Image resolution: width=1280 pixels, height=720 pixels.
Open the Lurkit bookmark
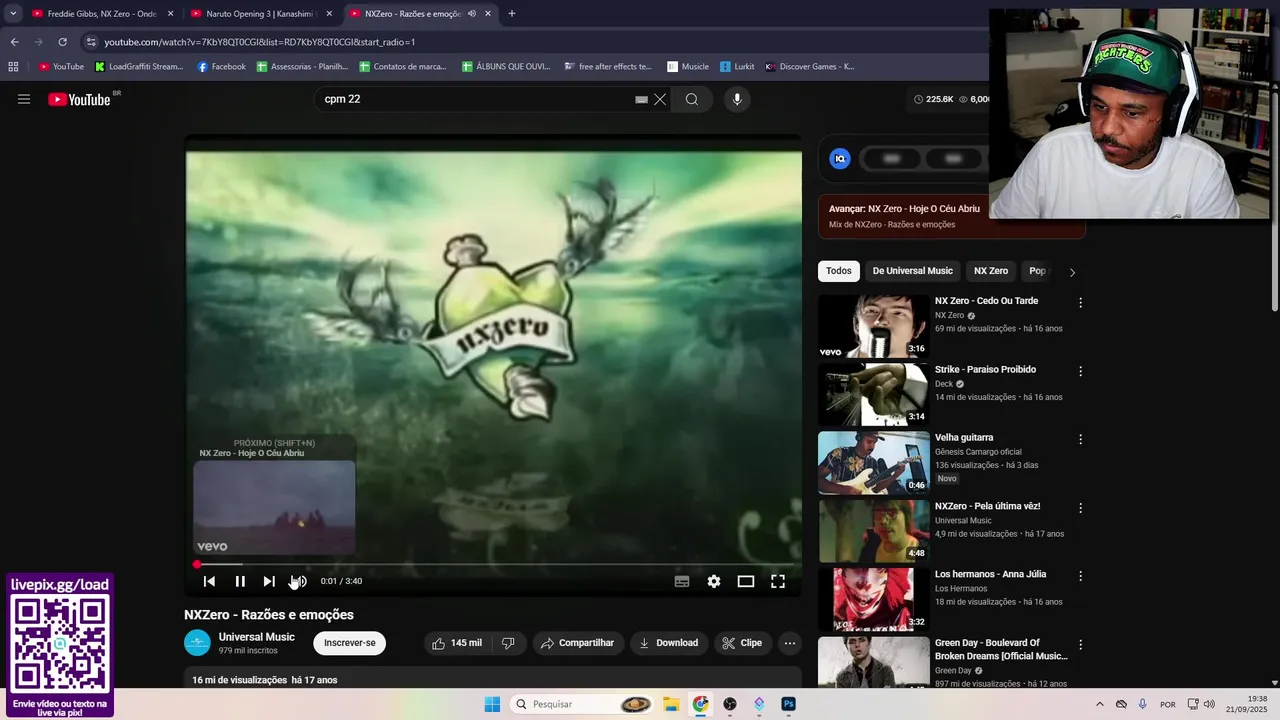(737, 67)
